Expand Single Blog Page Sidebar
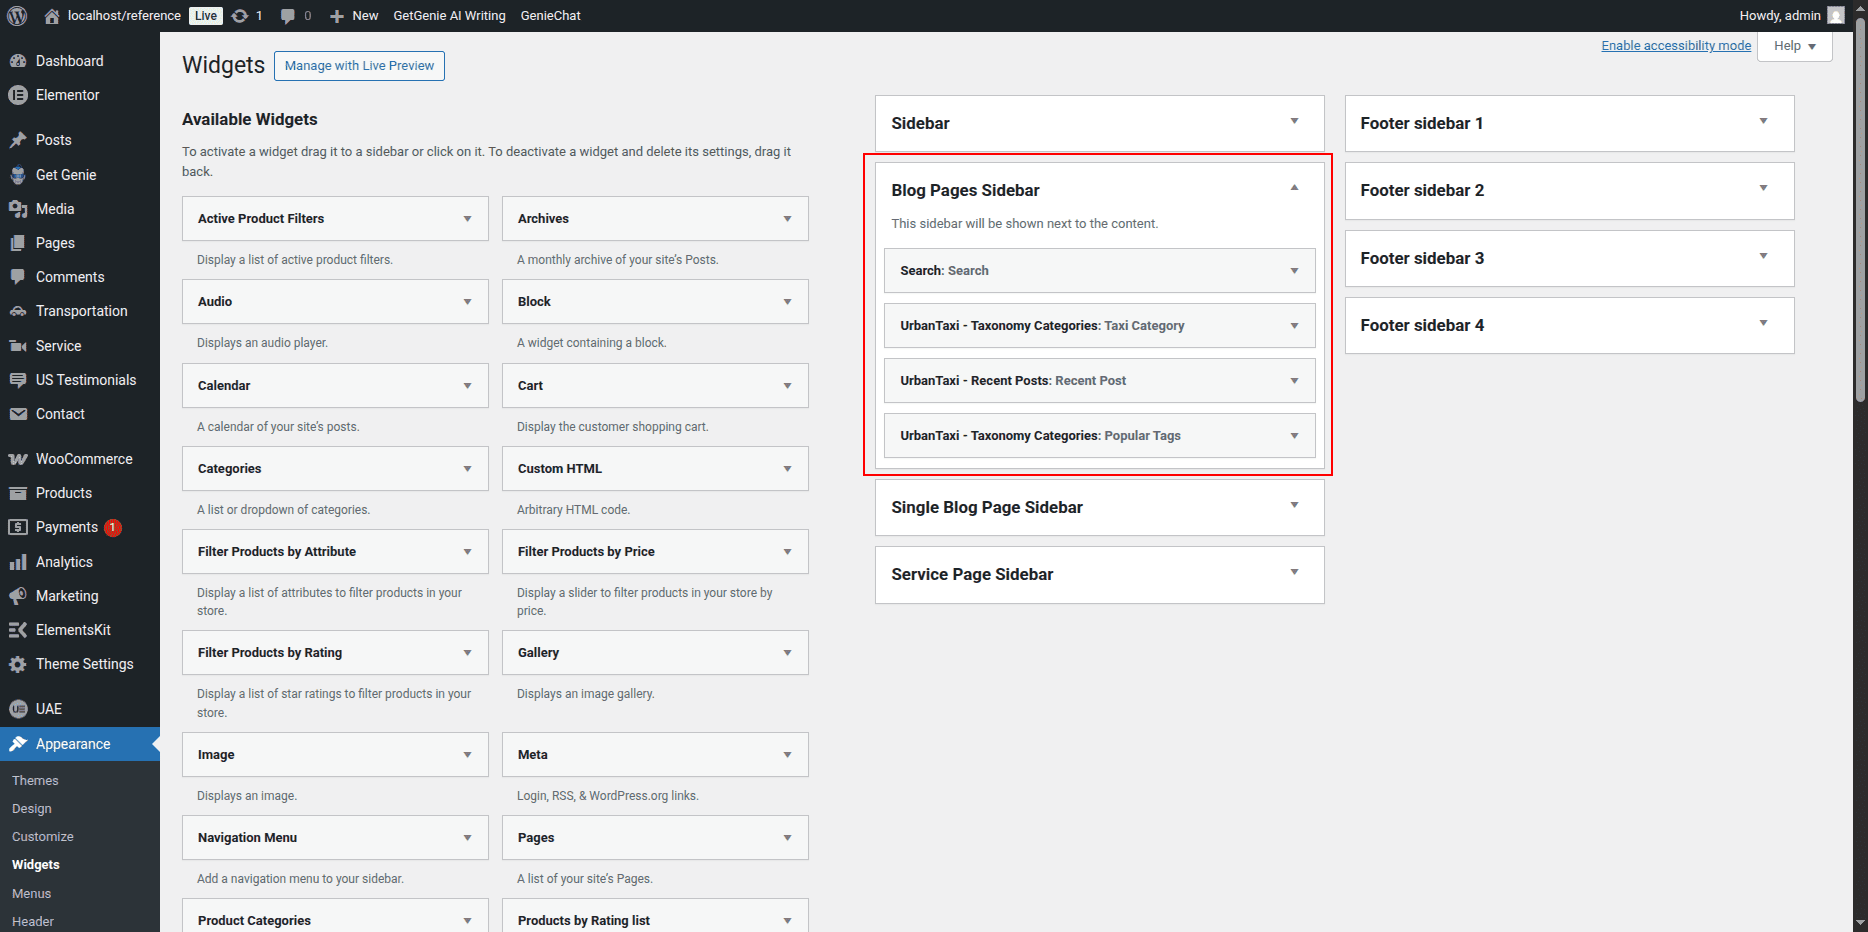 [1294, 505]
